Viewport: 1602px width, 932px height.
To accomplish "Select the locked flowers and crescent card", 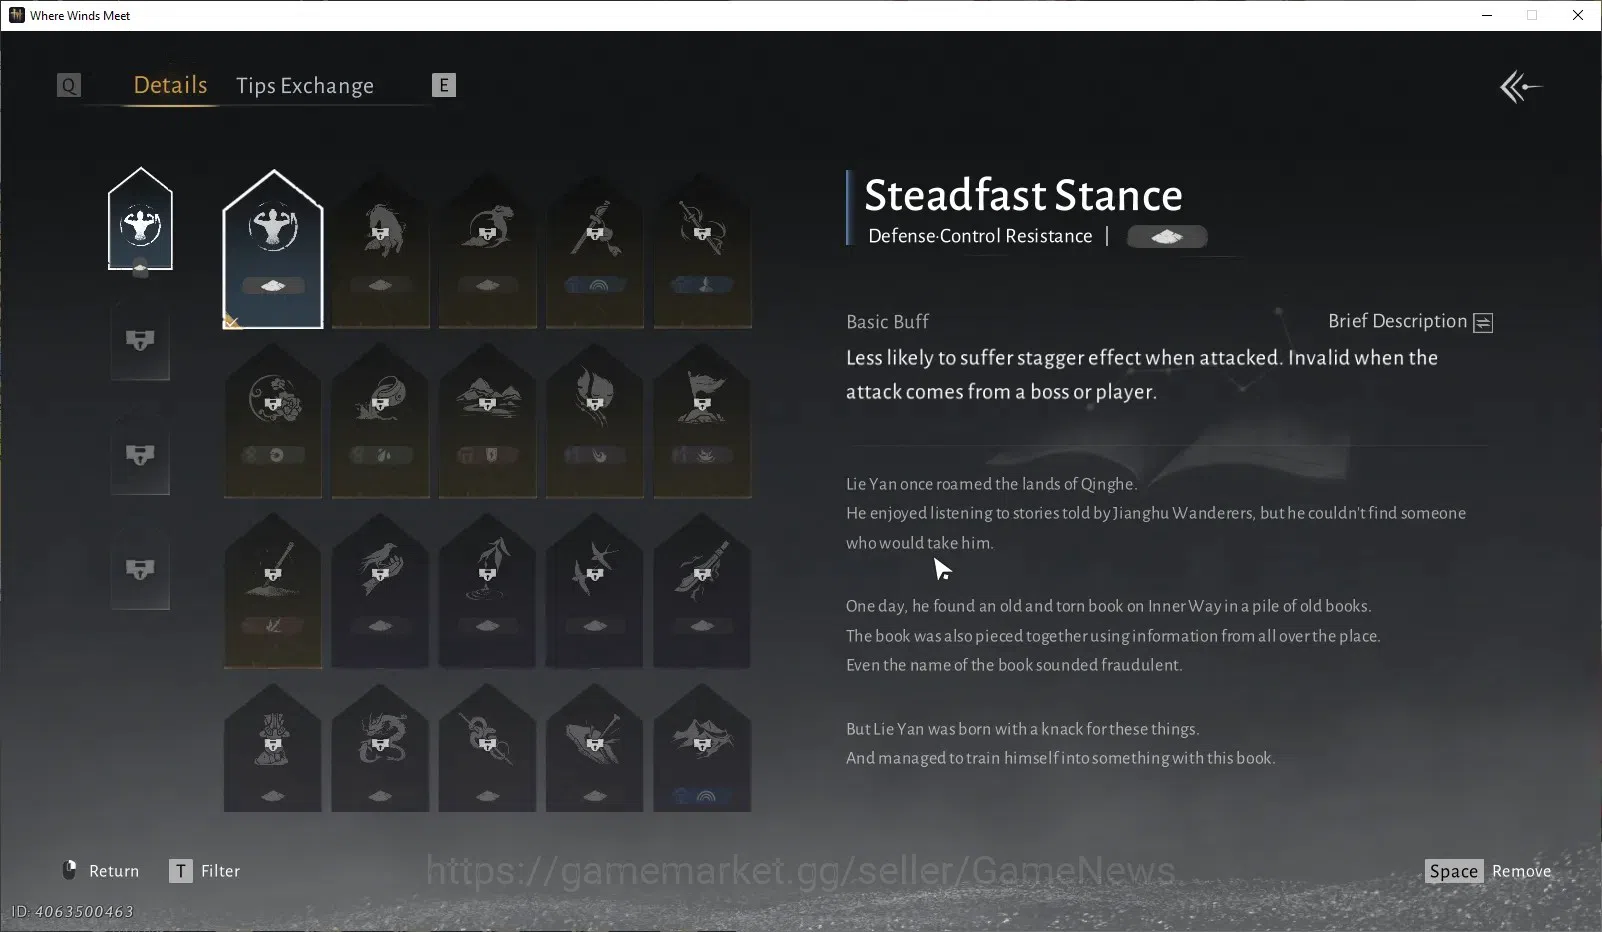I will (x=273, y=420).
